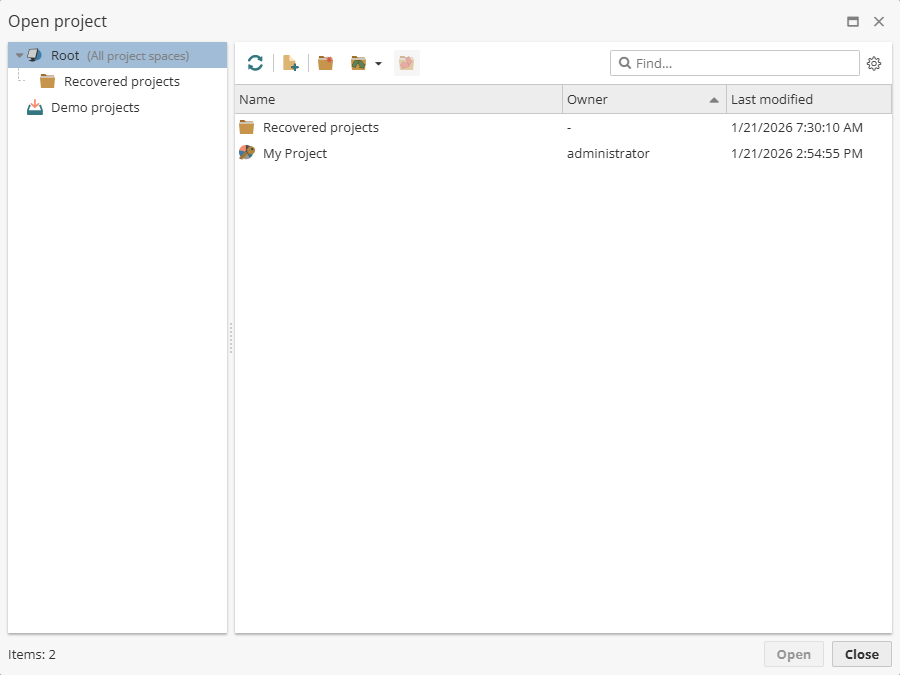The width and height of the screenshot is (900, 675).
Task: Click the Close button
Action: [861, 654]
